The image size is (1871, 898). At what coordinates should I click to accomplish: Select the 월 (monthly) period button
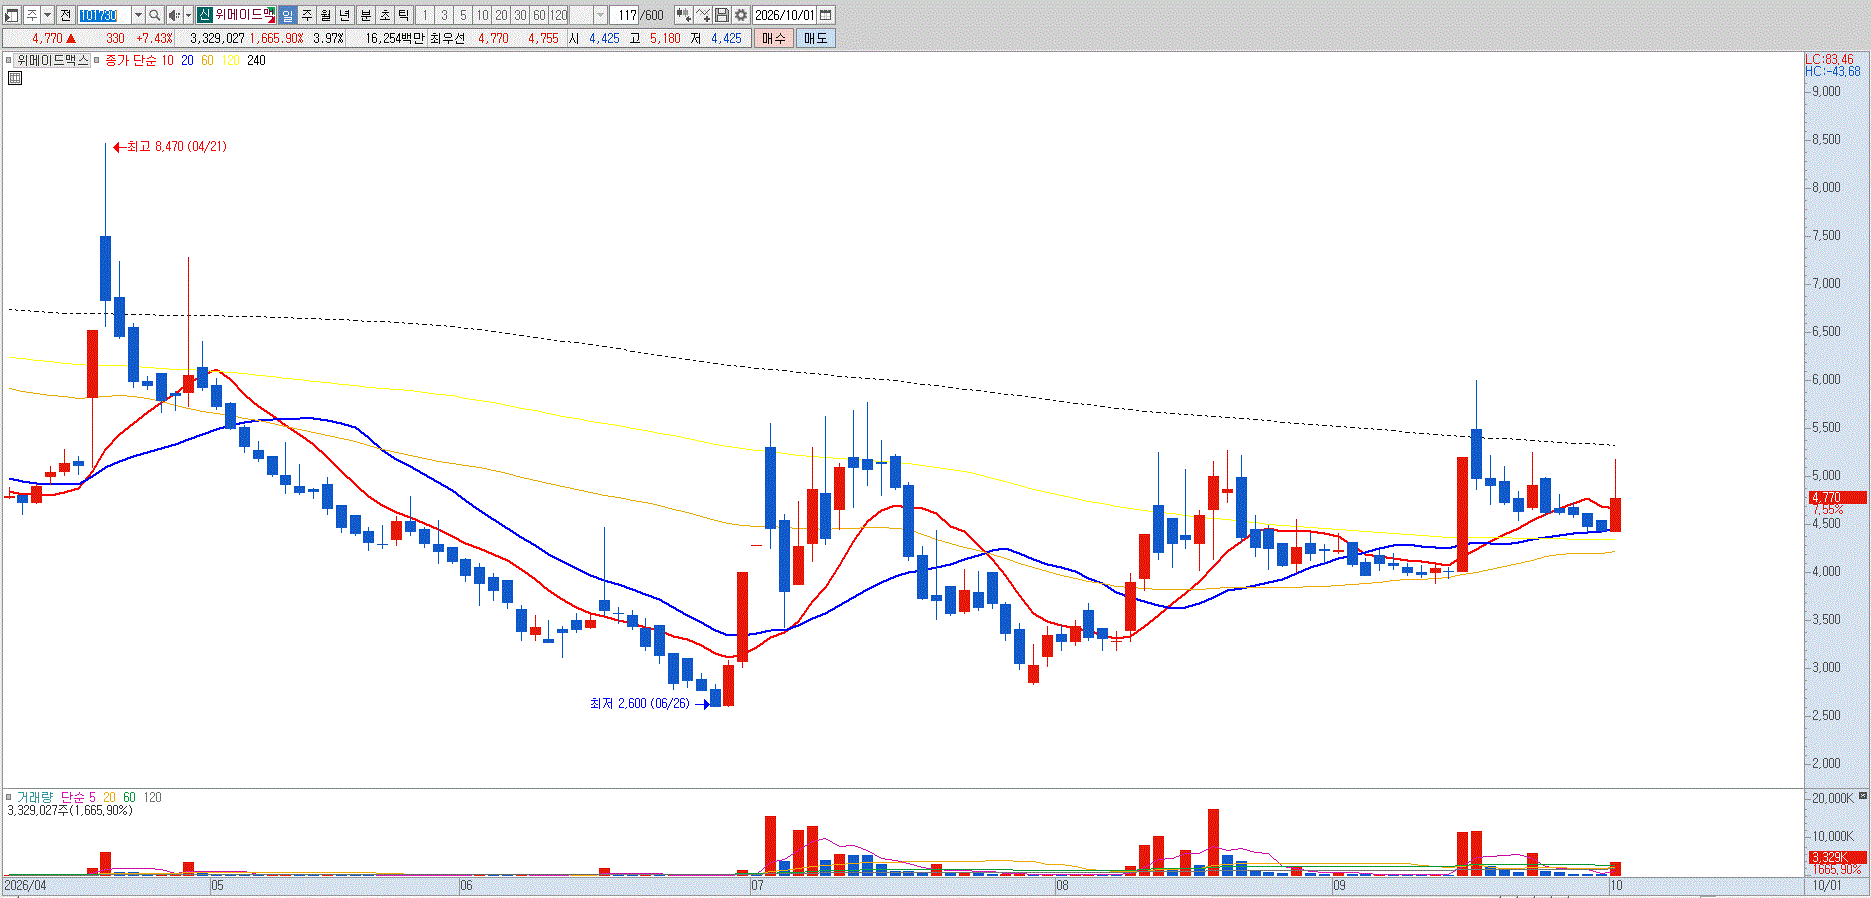326,15
